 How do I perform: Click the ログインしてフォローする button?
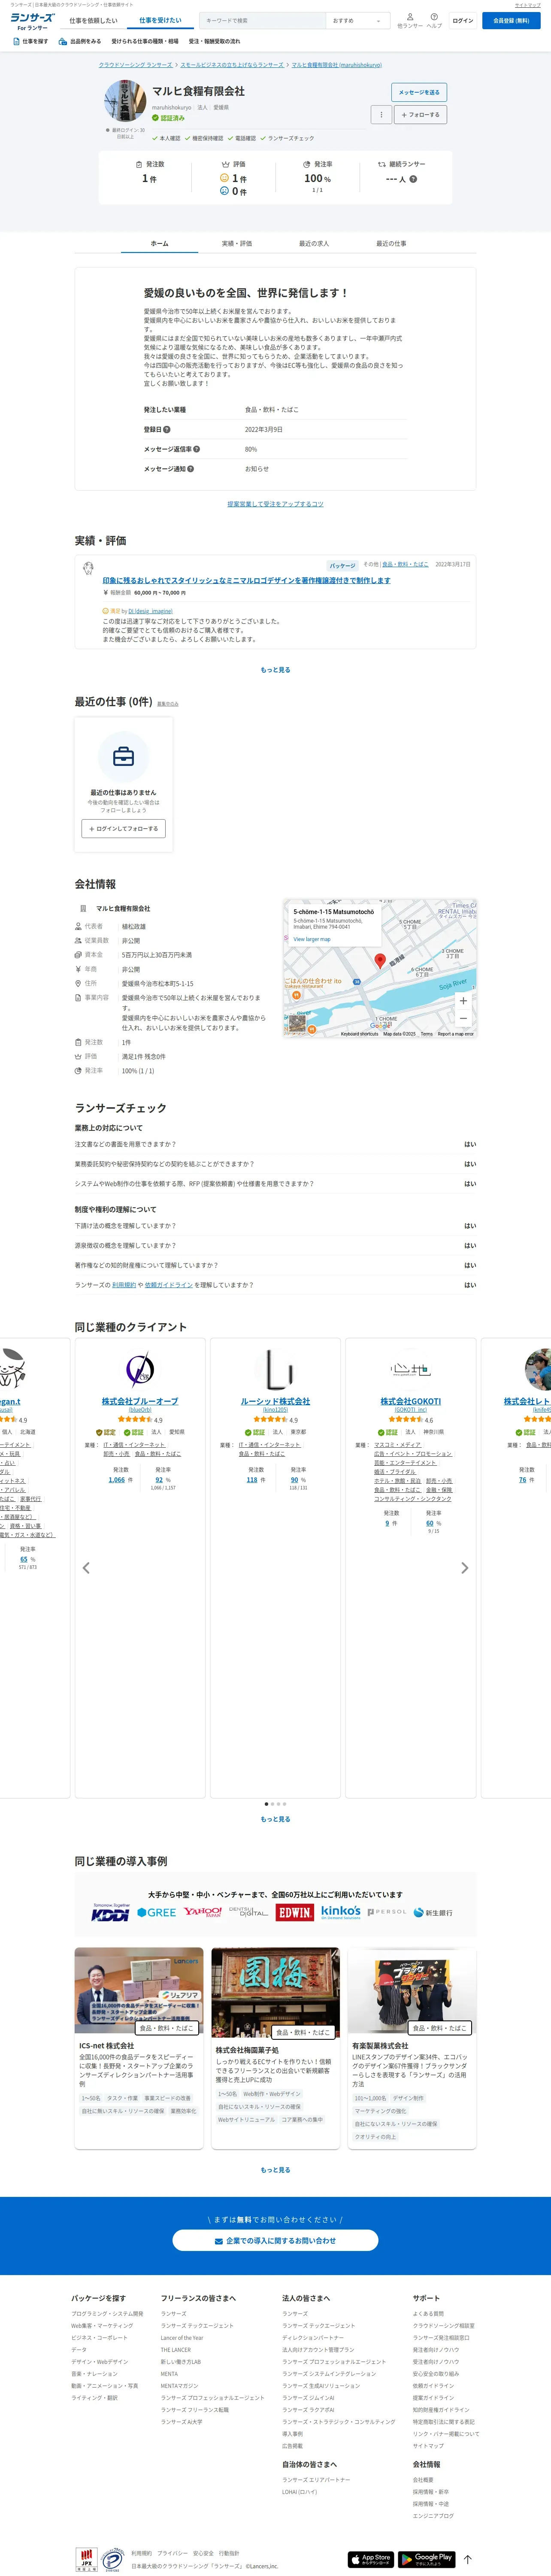point(124,828)
